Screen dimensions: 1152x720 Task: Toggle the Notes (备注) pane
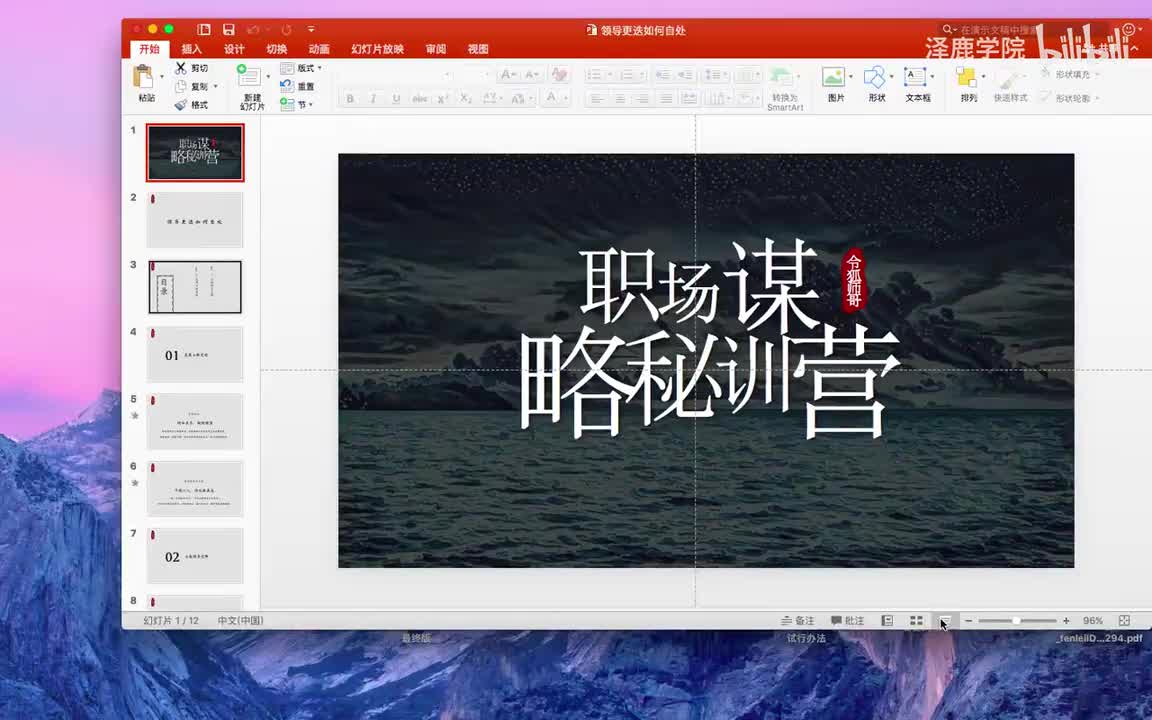798,621
